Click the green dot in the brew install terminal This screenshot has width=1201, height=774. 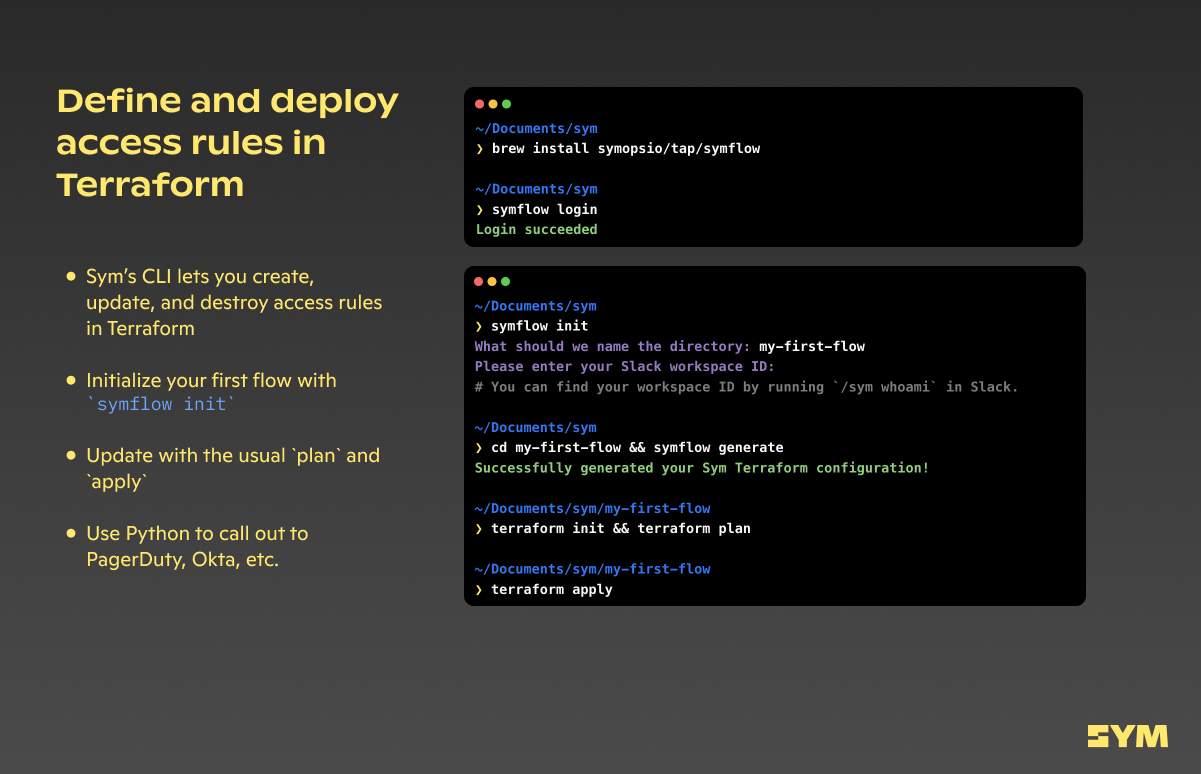pos(506,104)
